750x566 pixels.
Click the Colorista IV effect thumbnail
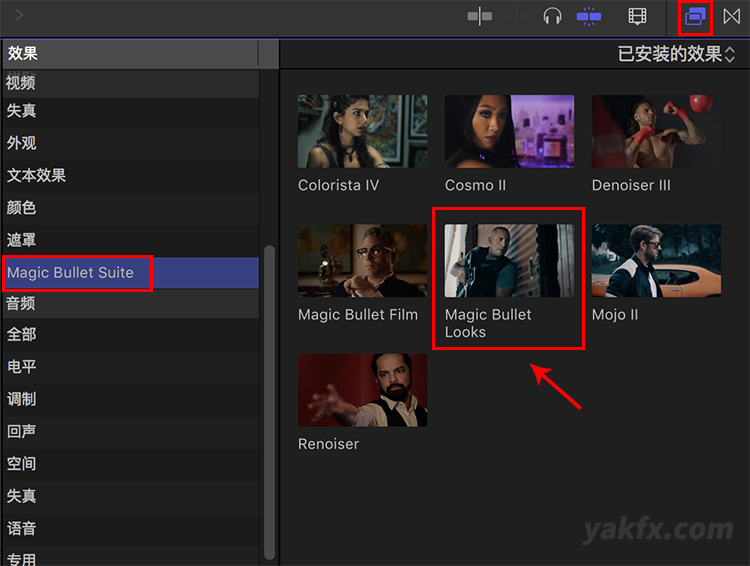pos(362,131)
